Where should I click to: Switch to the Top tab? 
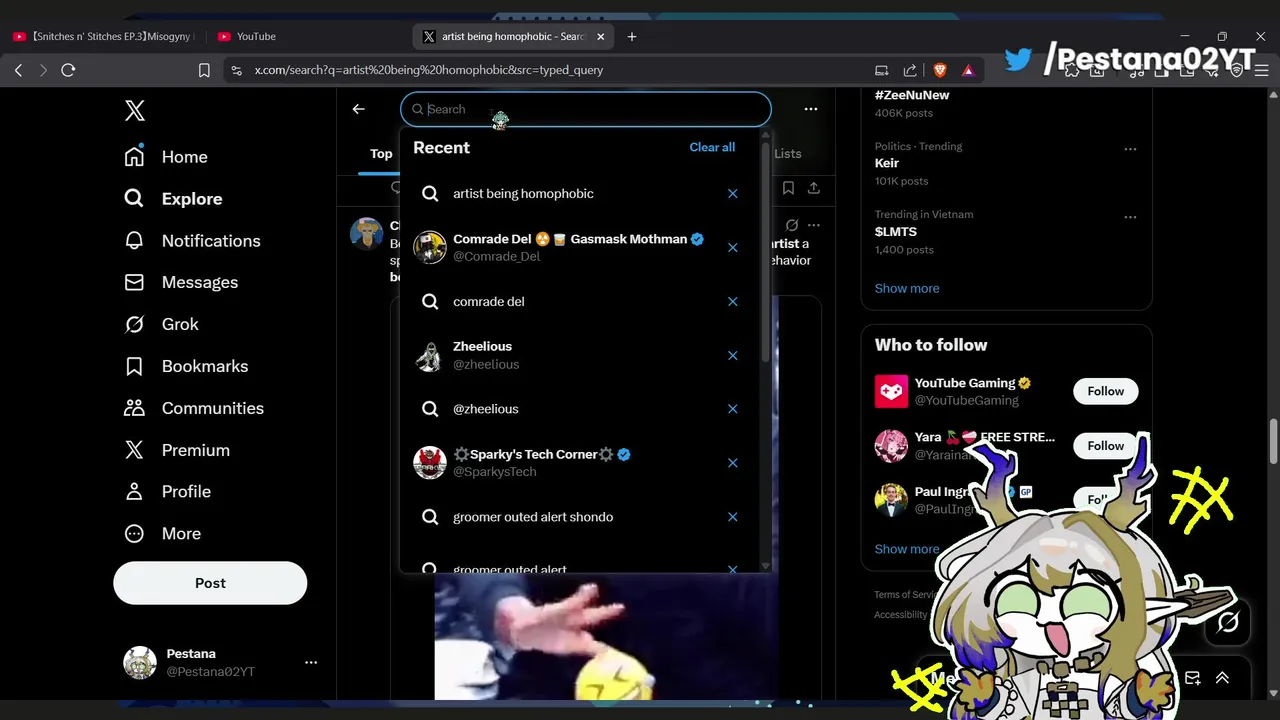pyautogui.click(x=381, y=154)
